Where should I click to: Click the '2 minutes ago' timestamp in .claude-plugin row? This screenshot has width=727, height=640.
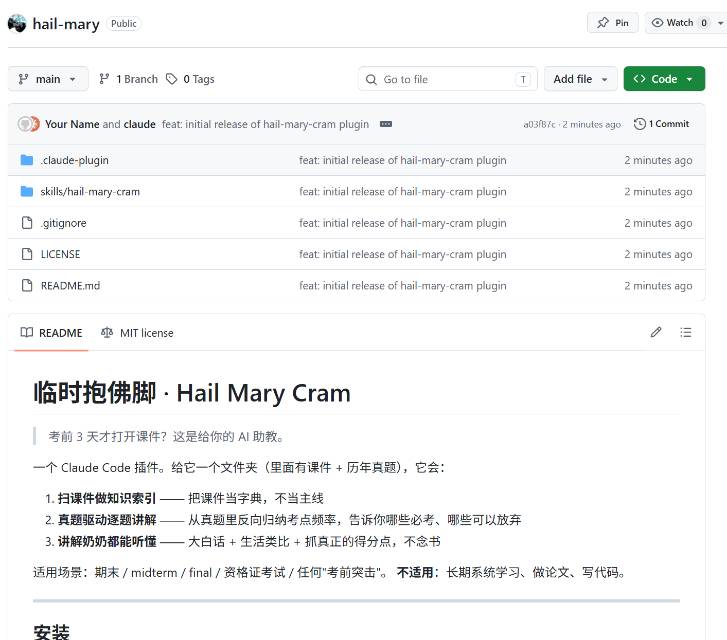pos(658,160)
